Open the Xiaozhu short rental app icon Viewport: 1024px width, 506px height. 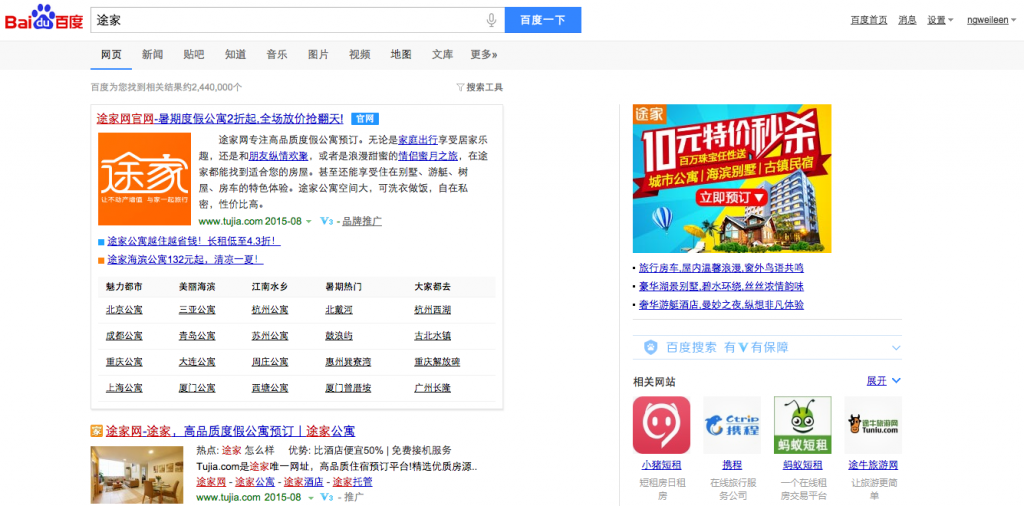[x=661, y=425]
